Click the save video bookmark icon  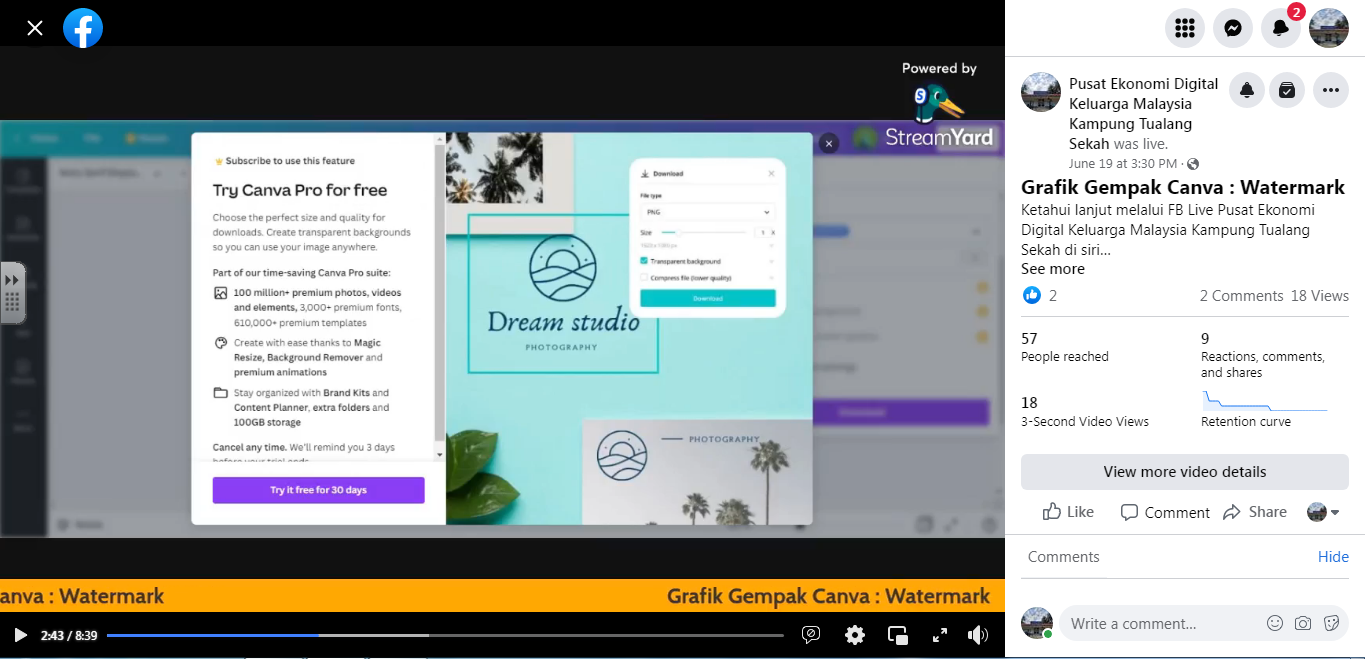(x=1287, y=90)
